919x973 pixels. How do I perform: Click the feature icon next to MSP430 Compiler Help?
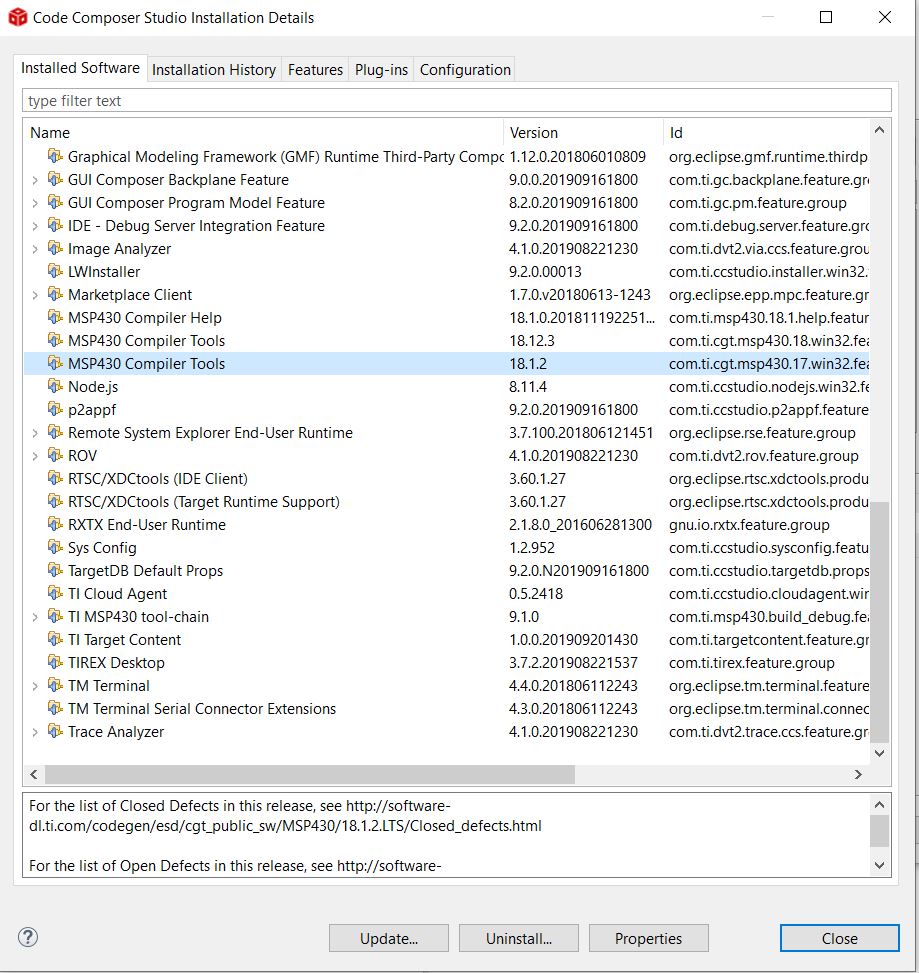pyautogui.click(x=55, y=317)
